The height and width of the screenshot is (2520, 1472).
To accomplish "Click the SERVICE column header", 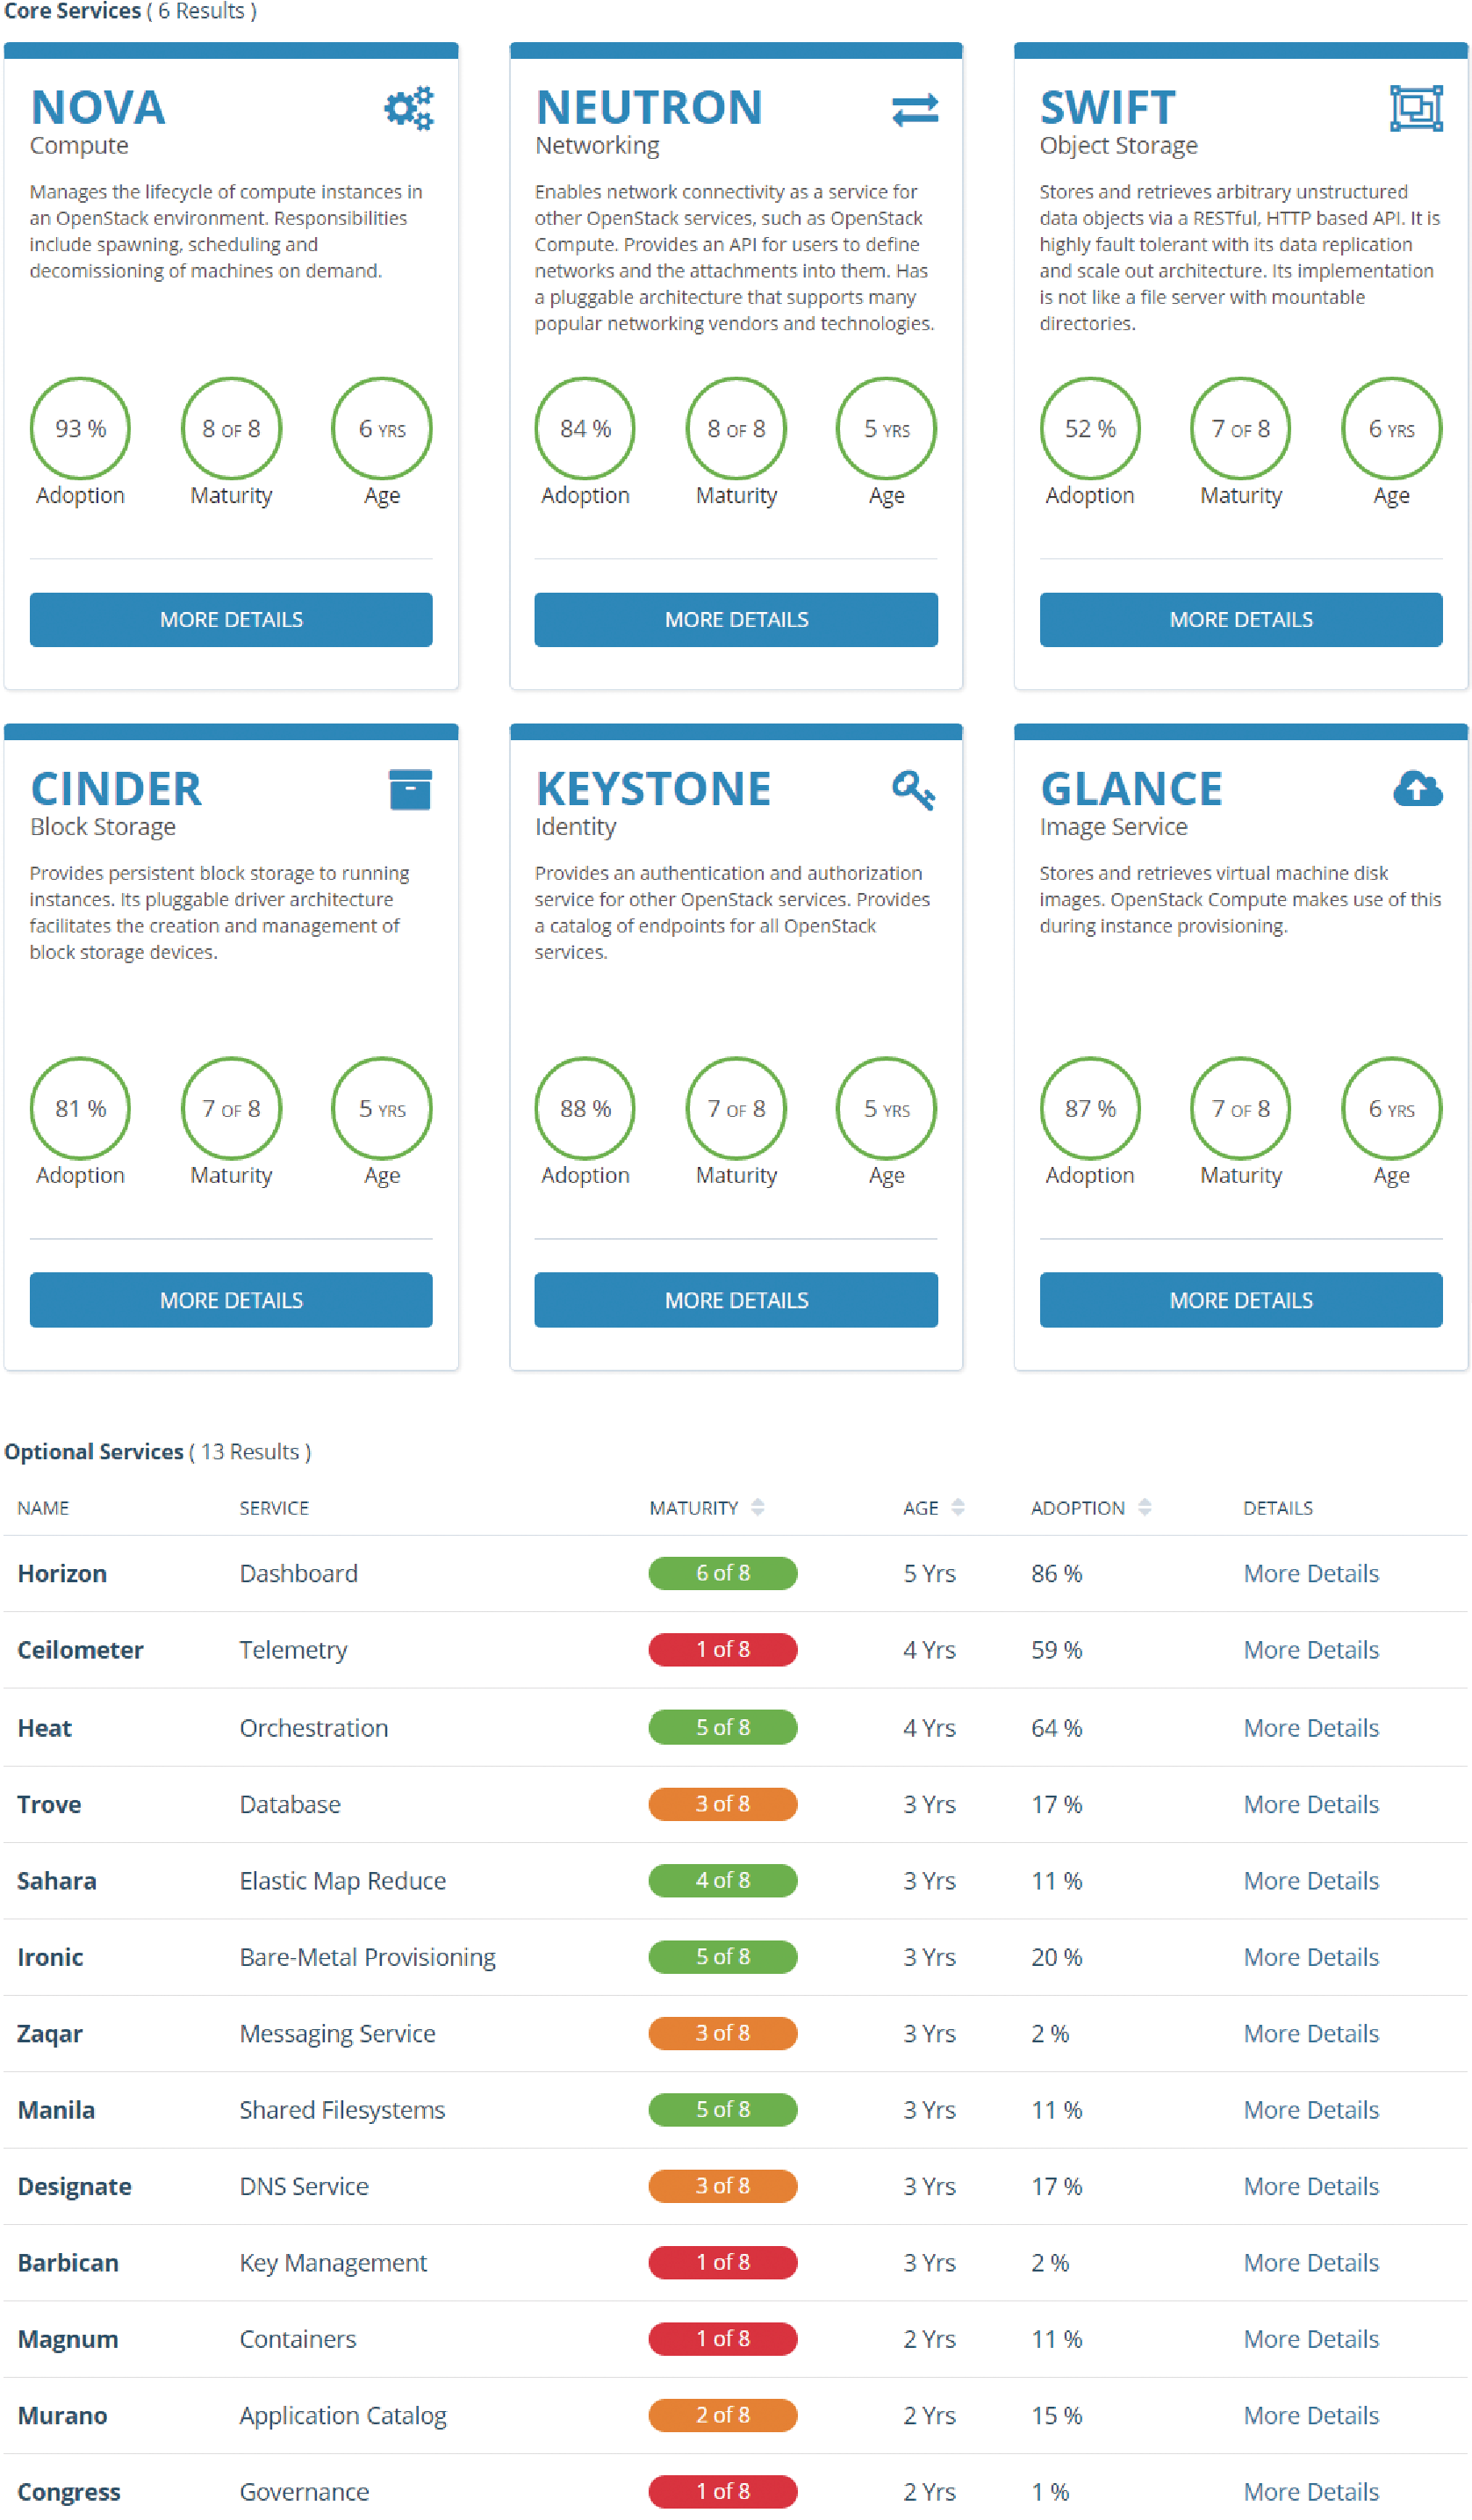I will pyautogui.click(x=274, y=1507).
